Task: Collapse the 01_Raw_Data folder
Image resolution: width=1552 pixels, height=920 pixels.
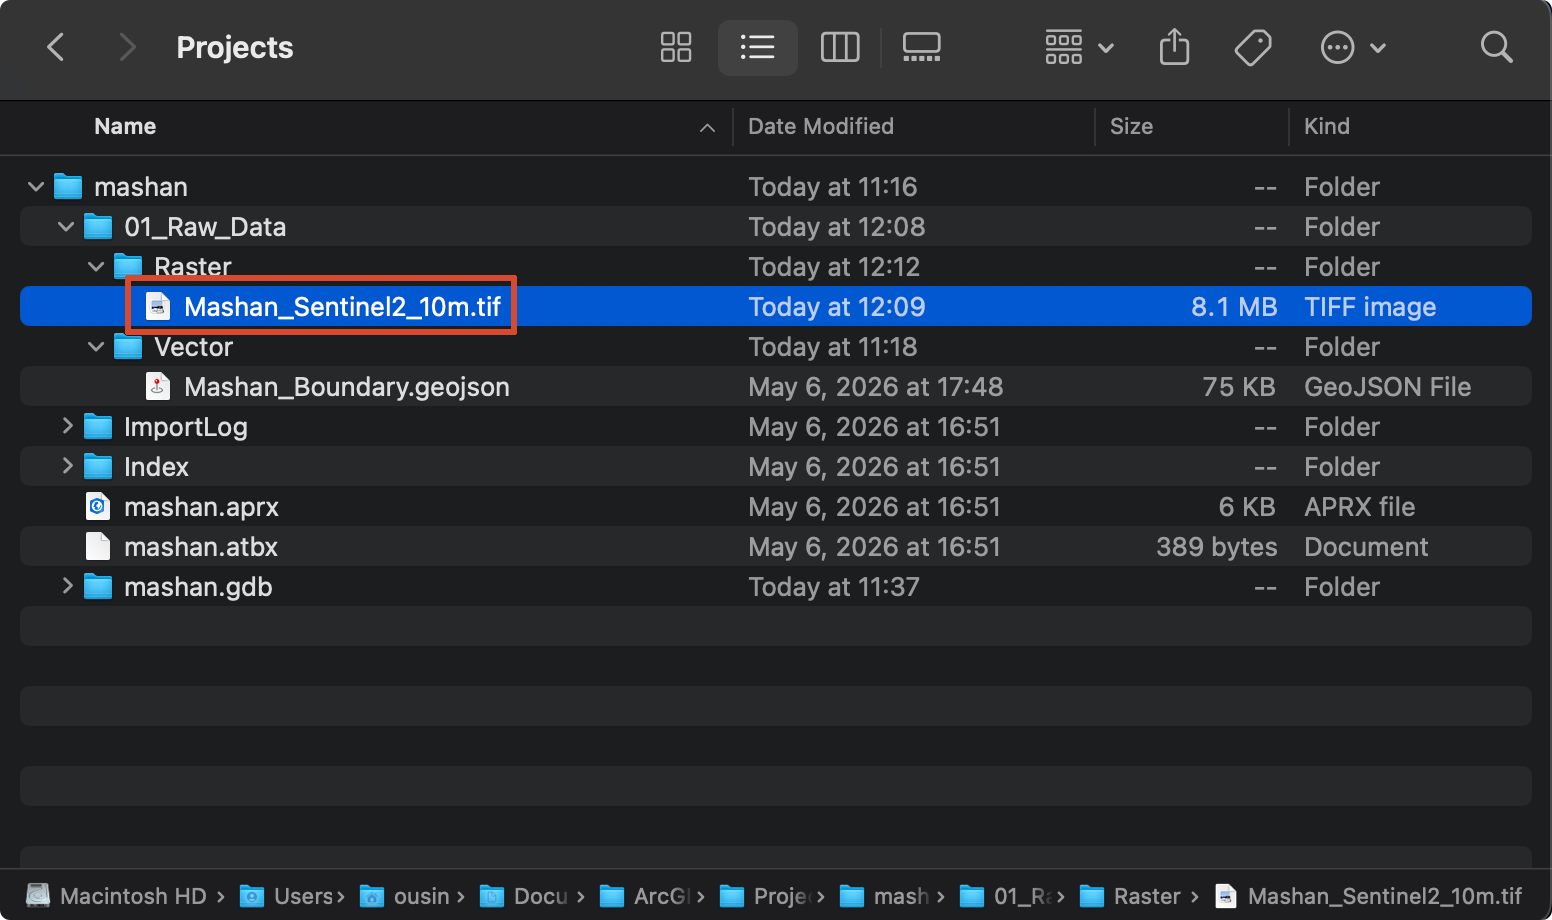Action: click(66, 227)
